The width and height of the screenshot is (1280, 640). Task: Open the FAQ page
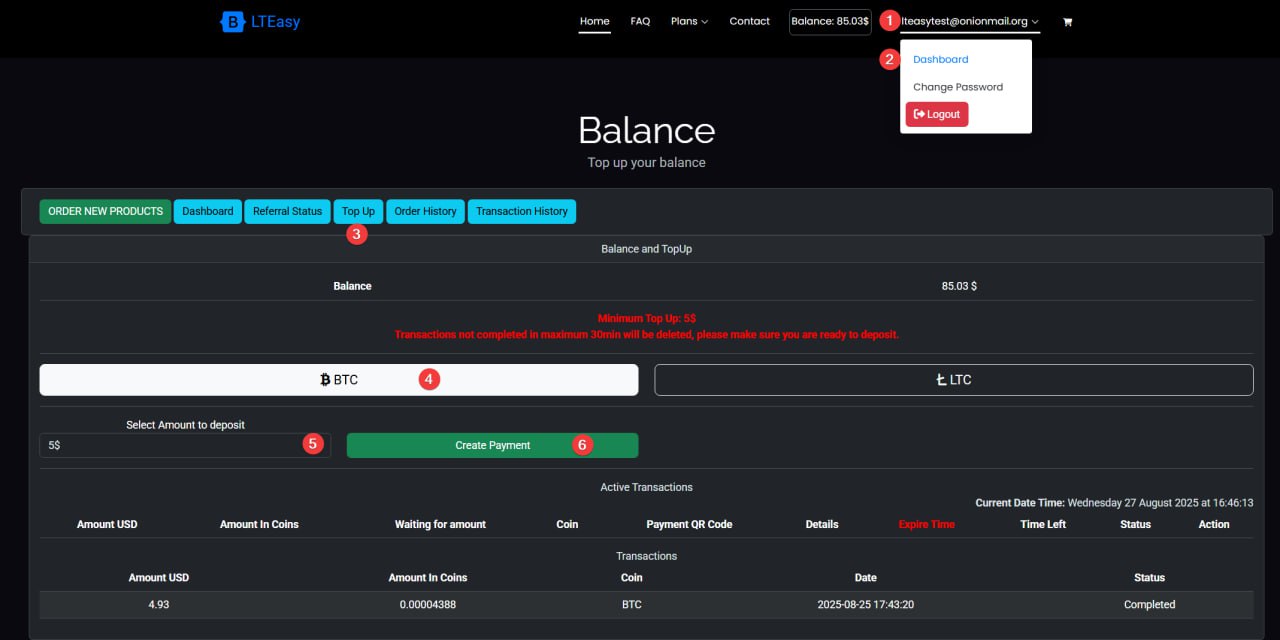[640, 21]
